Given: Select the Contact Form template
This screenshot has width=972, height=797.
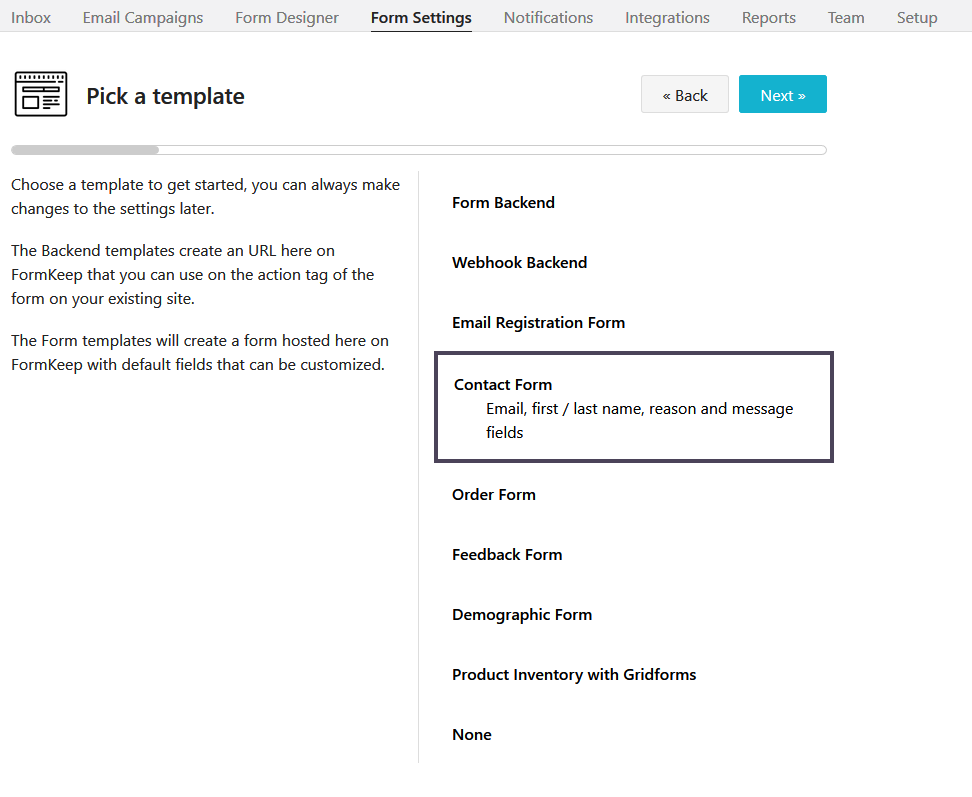Looking at the screenshot, I should 634,407.
